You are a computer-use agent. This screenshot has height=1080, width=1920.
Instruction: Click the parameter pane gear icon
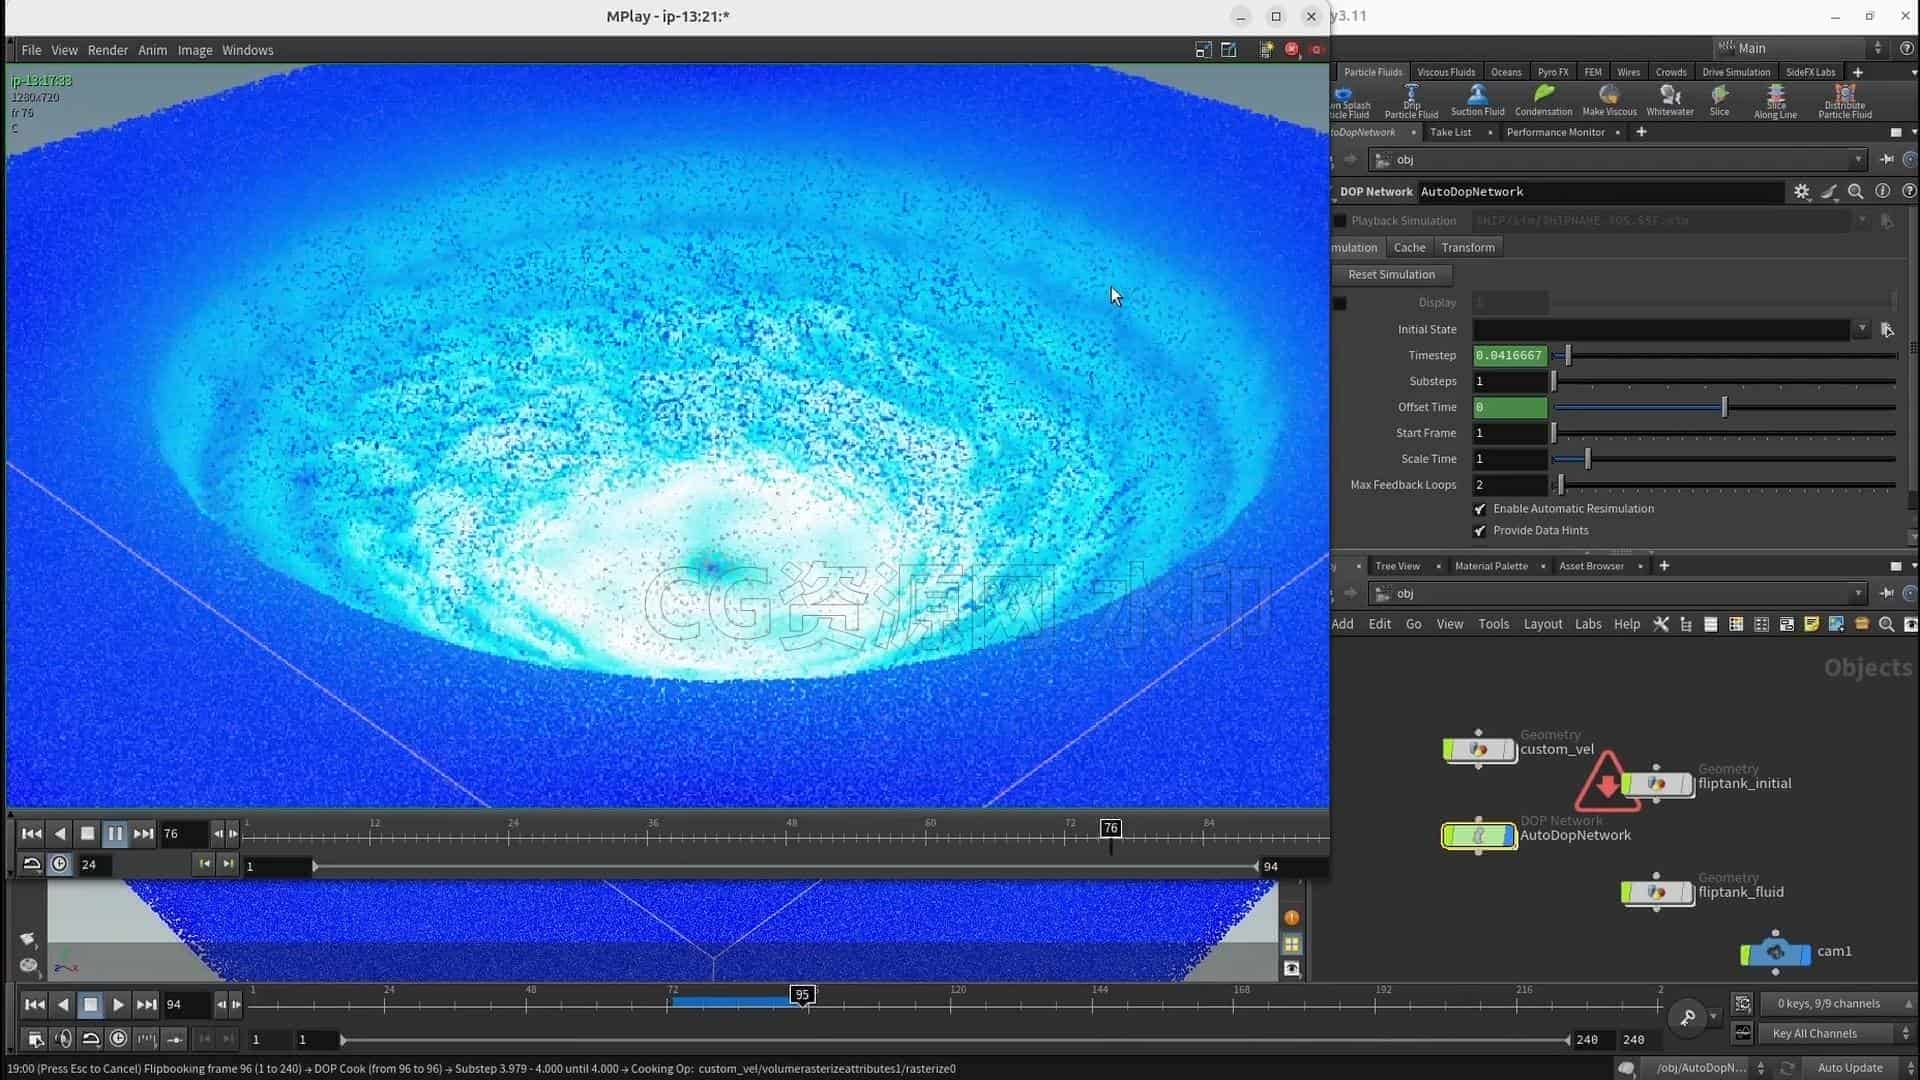point(1801,191)
